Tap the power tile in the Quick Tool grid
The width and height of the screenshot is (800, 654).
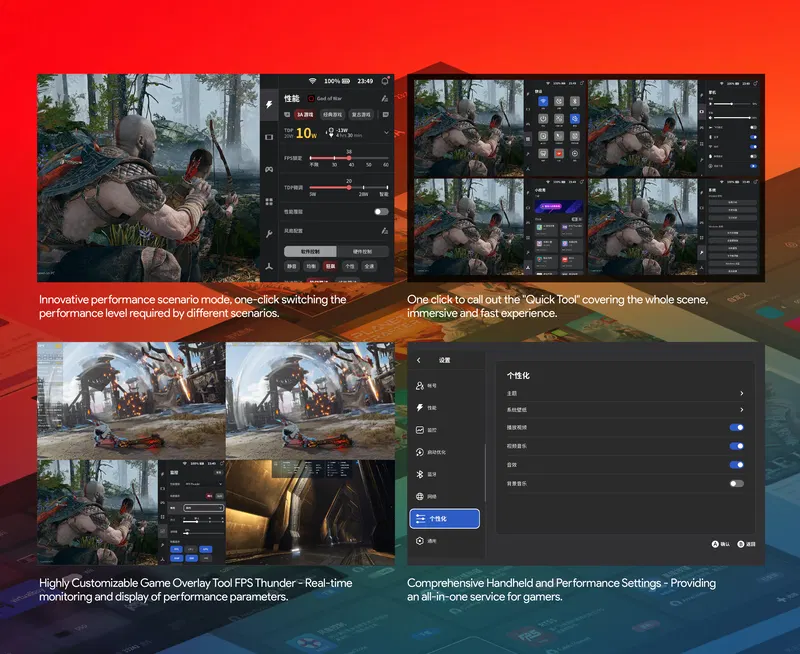coord(543,119)
